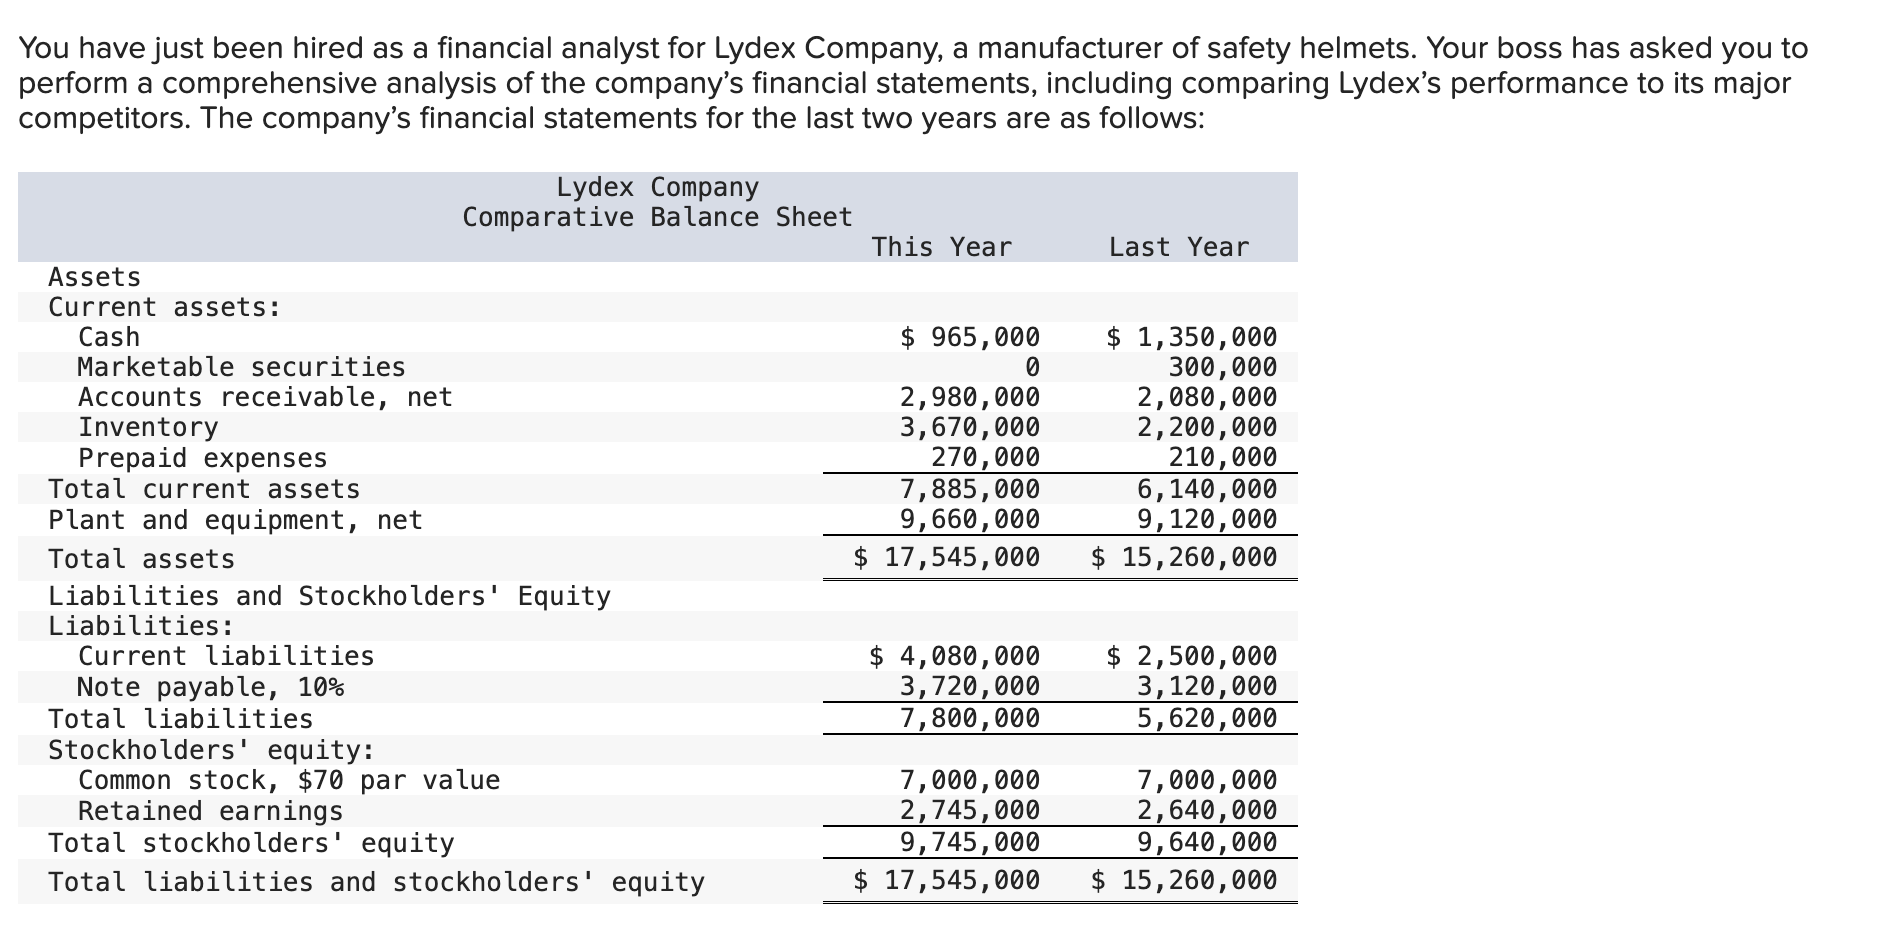
Task: Click the 'Total assets' row label
Action: point(141,559)
